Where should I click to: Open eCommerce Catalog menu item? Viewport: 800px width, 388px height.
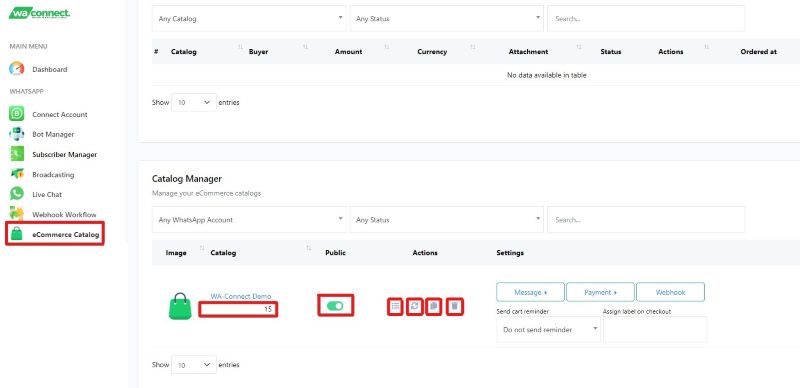point(66,235)
